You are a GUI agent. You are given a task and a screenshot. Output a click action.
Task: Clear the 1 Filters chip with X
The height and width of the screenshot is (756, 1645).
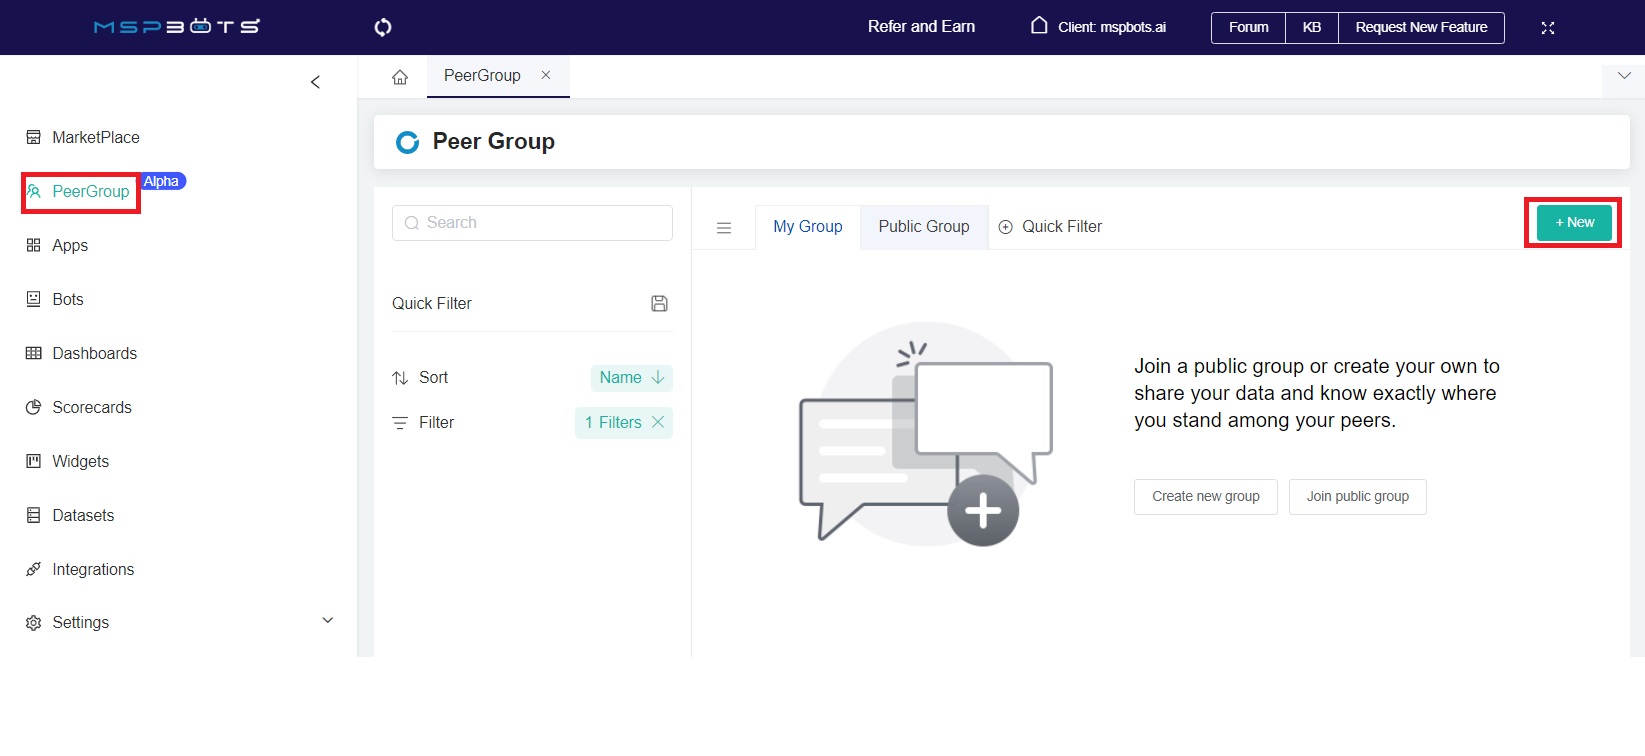point(658,422)
